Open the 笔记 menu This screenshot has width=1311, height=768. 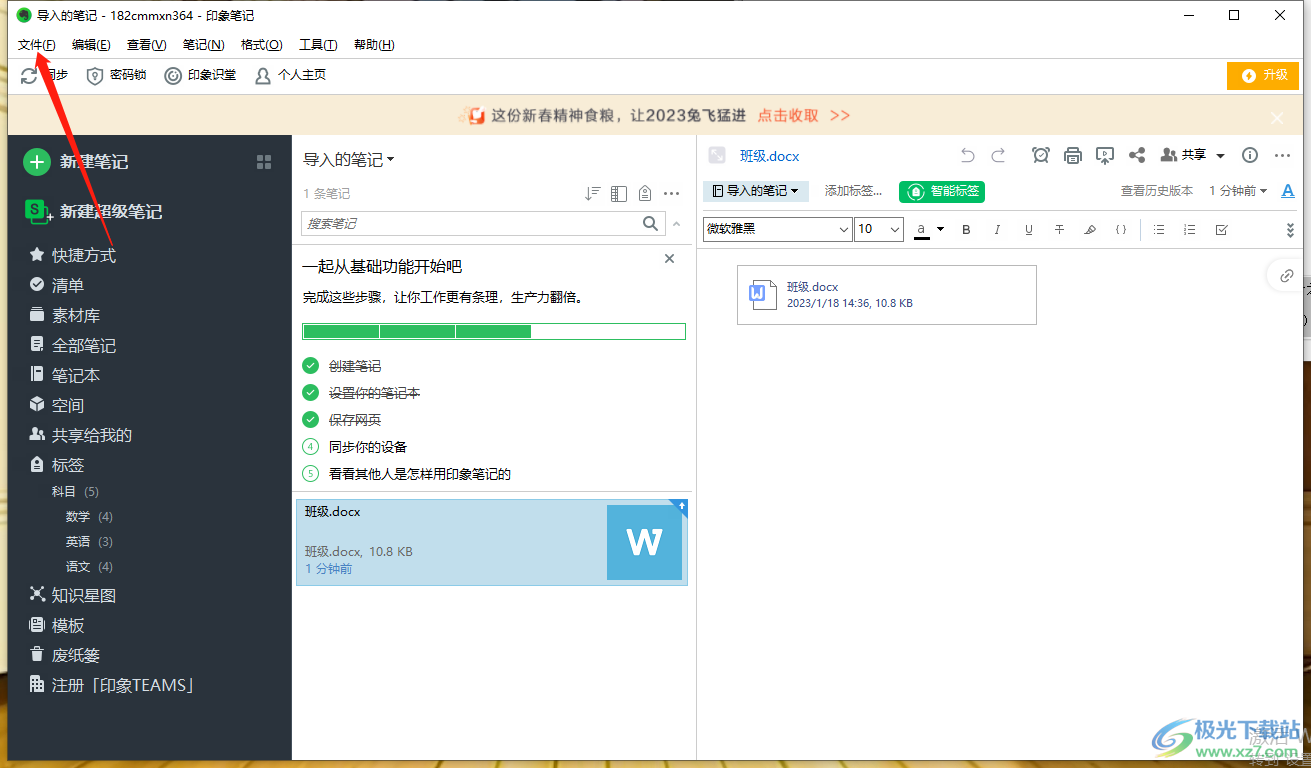coord(203,45)
